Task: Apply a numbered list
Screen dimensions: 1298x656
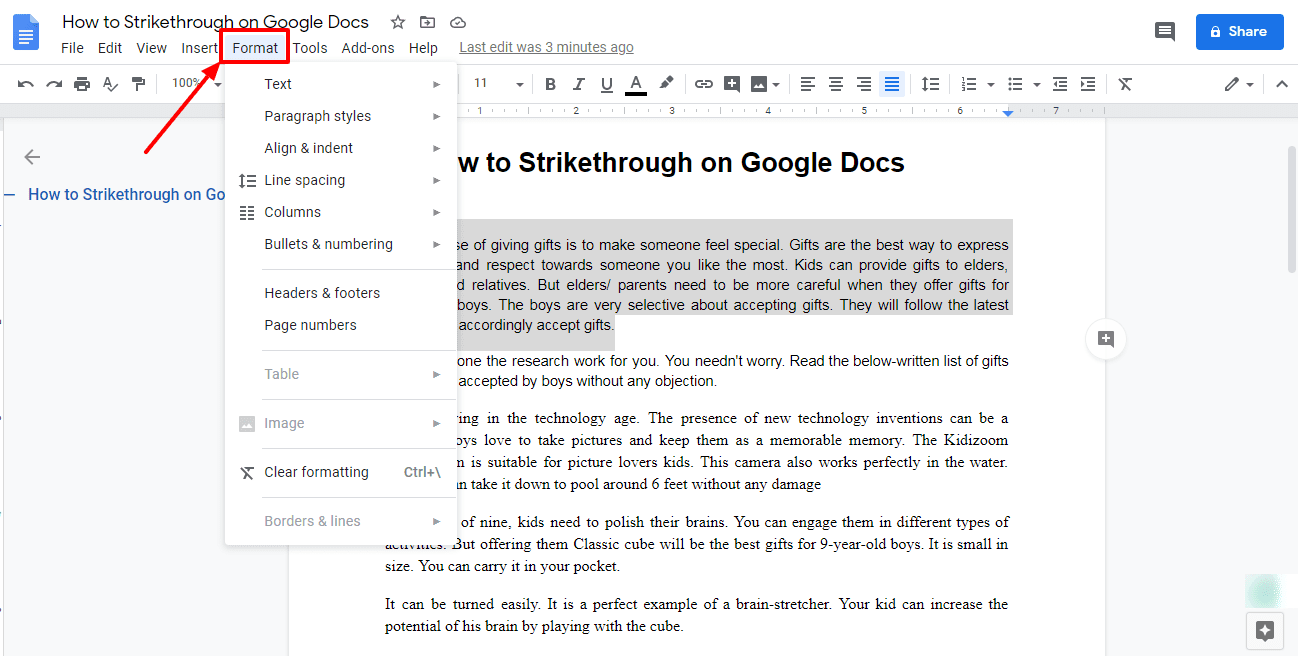Action: click(x=969, y=84)
